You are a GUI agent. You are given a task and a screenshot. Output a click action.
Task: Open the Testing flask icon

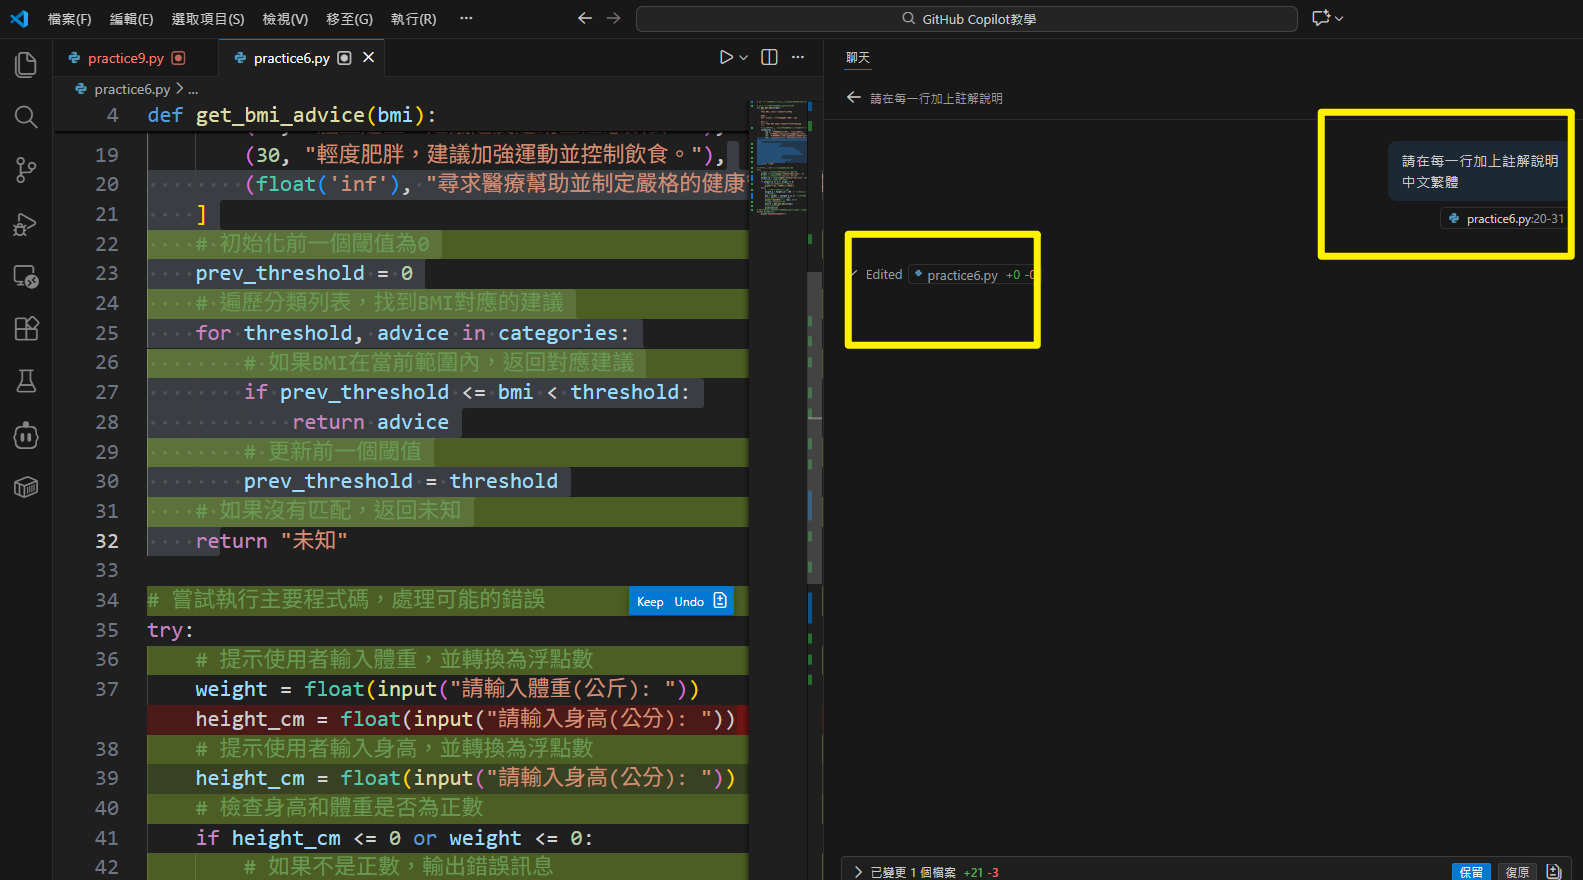tap(26, 381)
